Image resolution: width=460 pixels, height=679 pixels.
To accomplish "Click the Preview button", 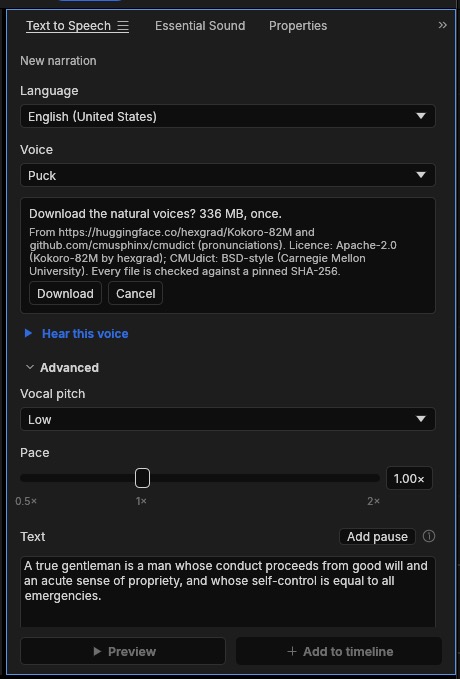I will (123, 651).
